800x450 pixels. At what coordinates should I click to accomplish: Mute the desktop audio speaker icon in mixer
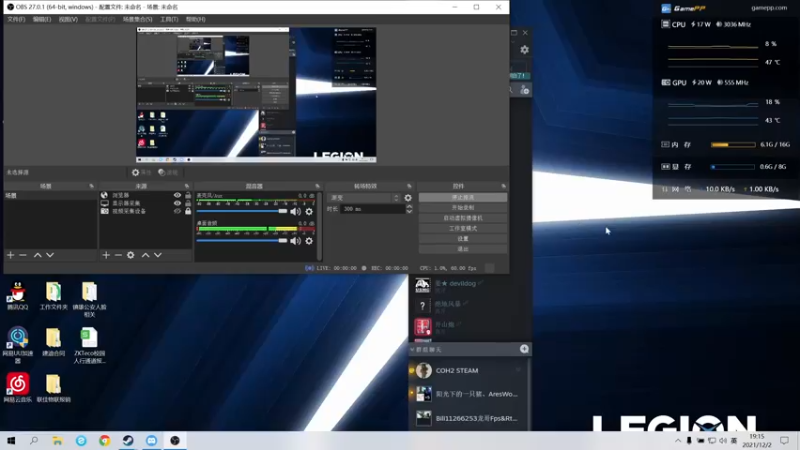coord(295,241)
